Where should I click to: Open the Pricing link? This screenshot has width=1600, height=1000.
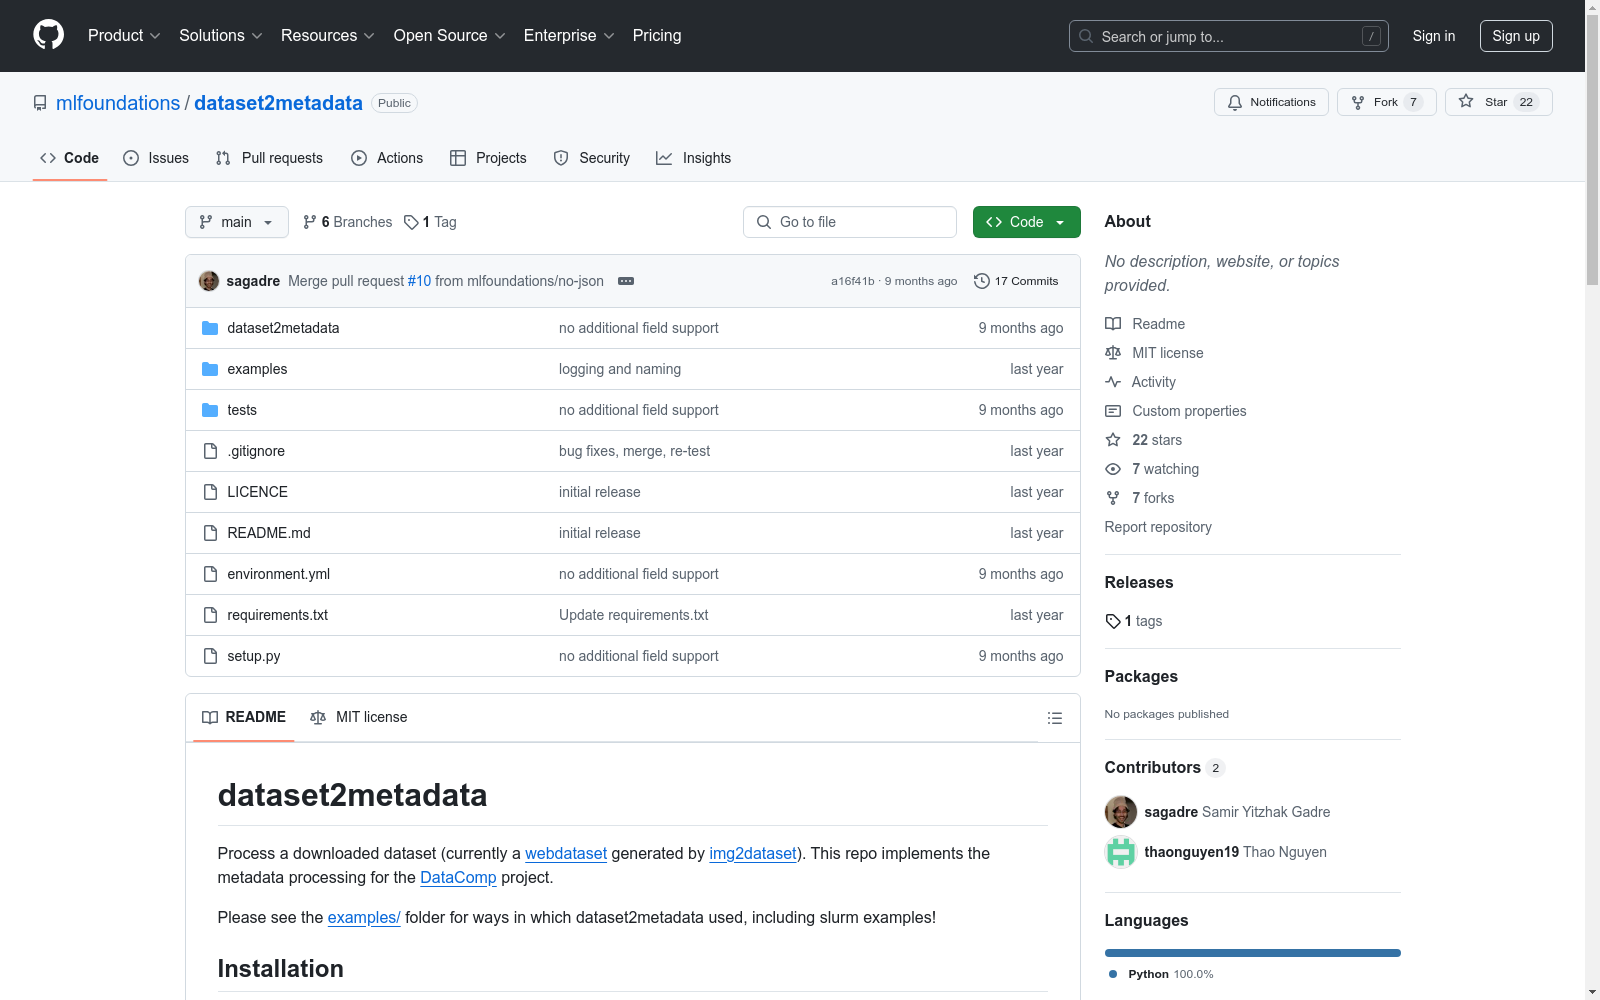tap(657, 35)
